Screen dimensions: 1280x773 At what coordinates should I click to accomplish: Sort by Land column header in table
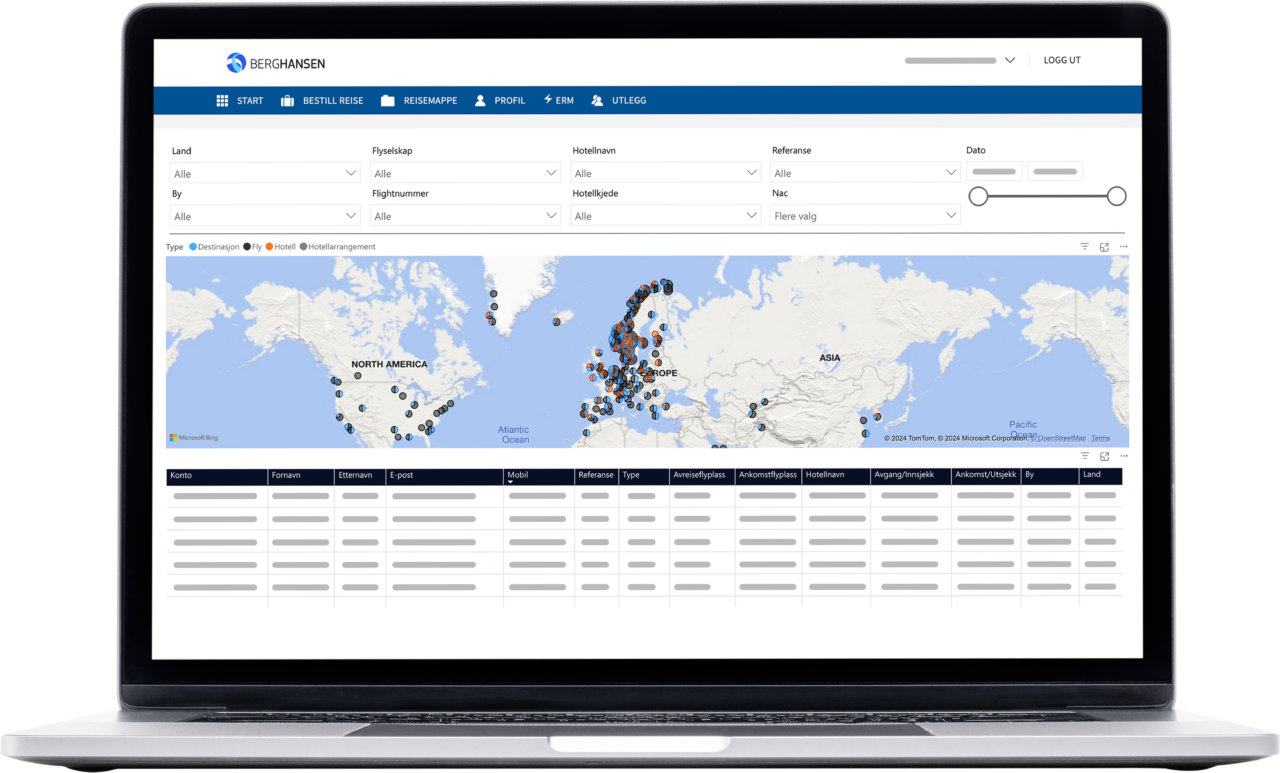click(1100, 477)
